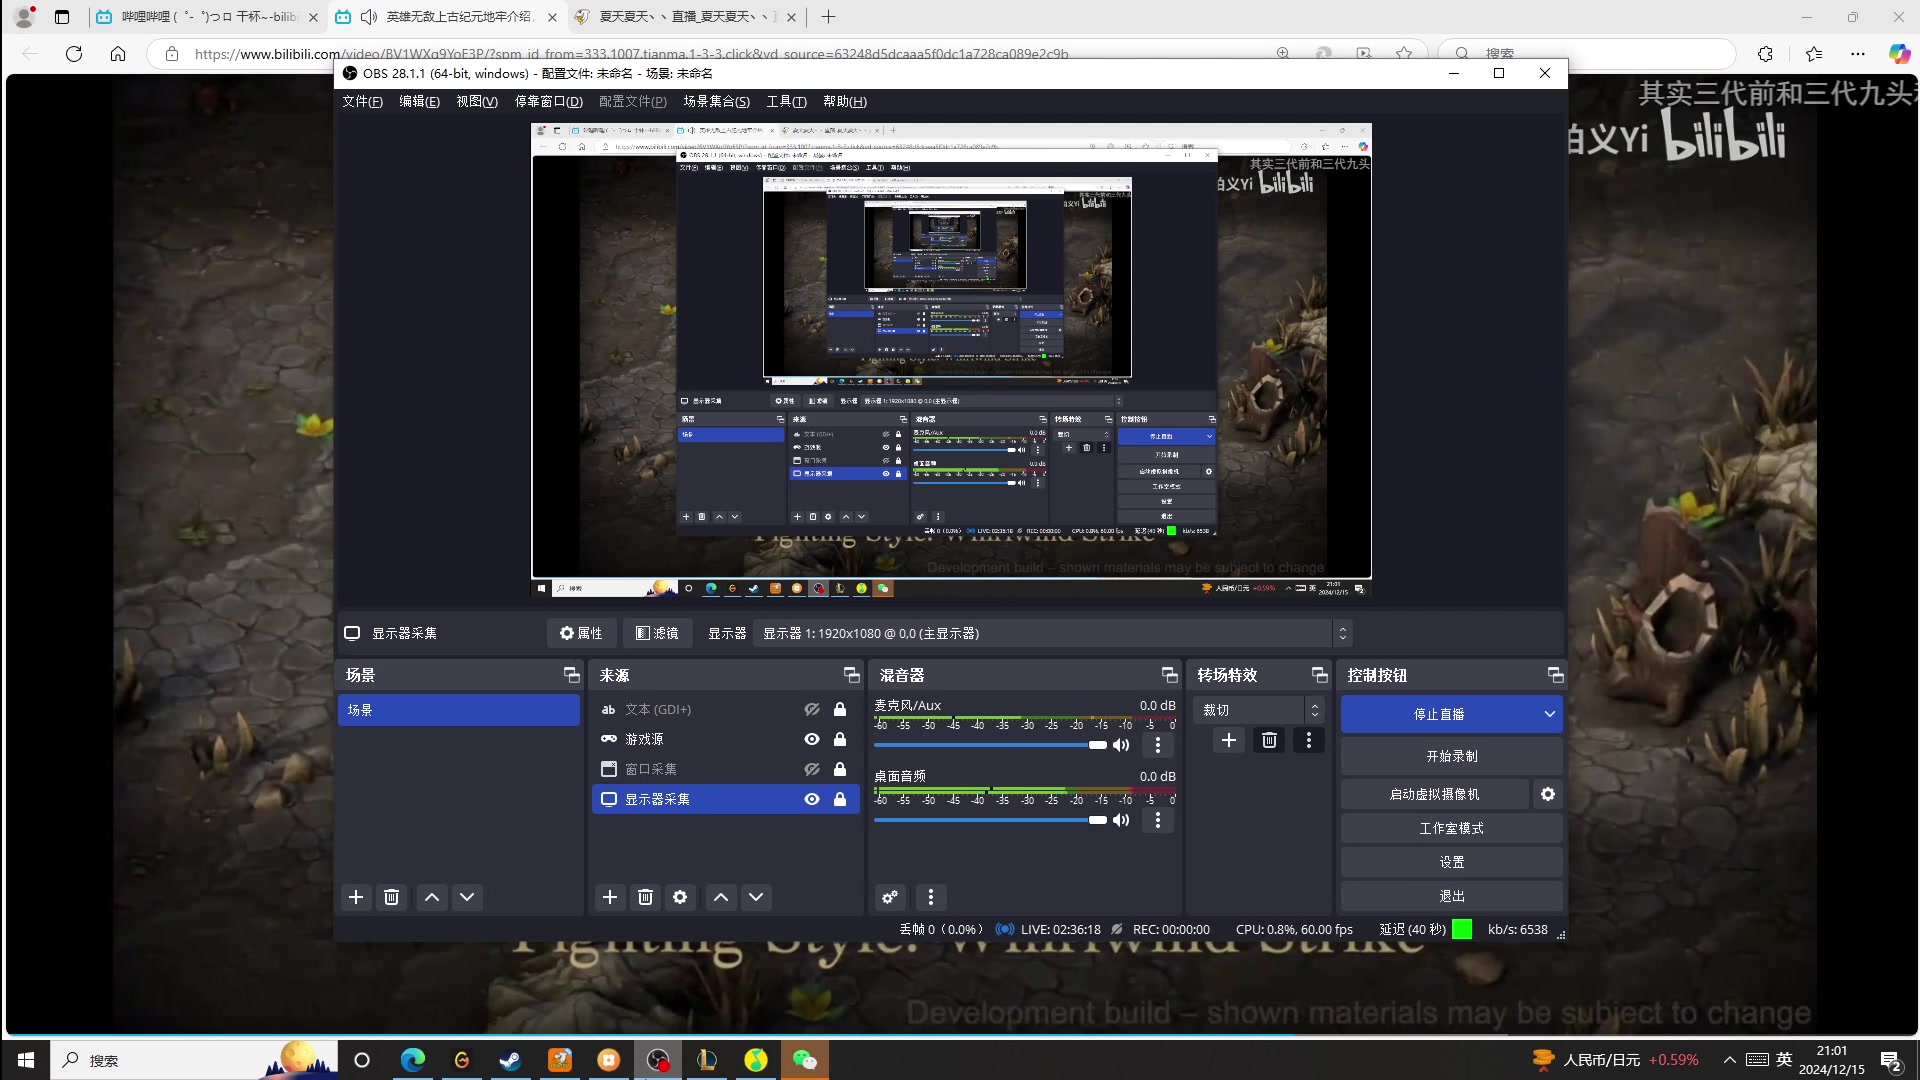Open 麦克风/Aux three-dot options
Viewport: 1920px width, 1080px height.
point(1158,745)
